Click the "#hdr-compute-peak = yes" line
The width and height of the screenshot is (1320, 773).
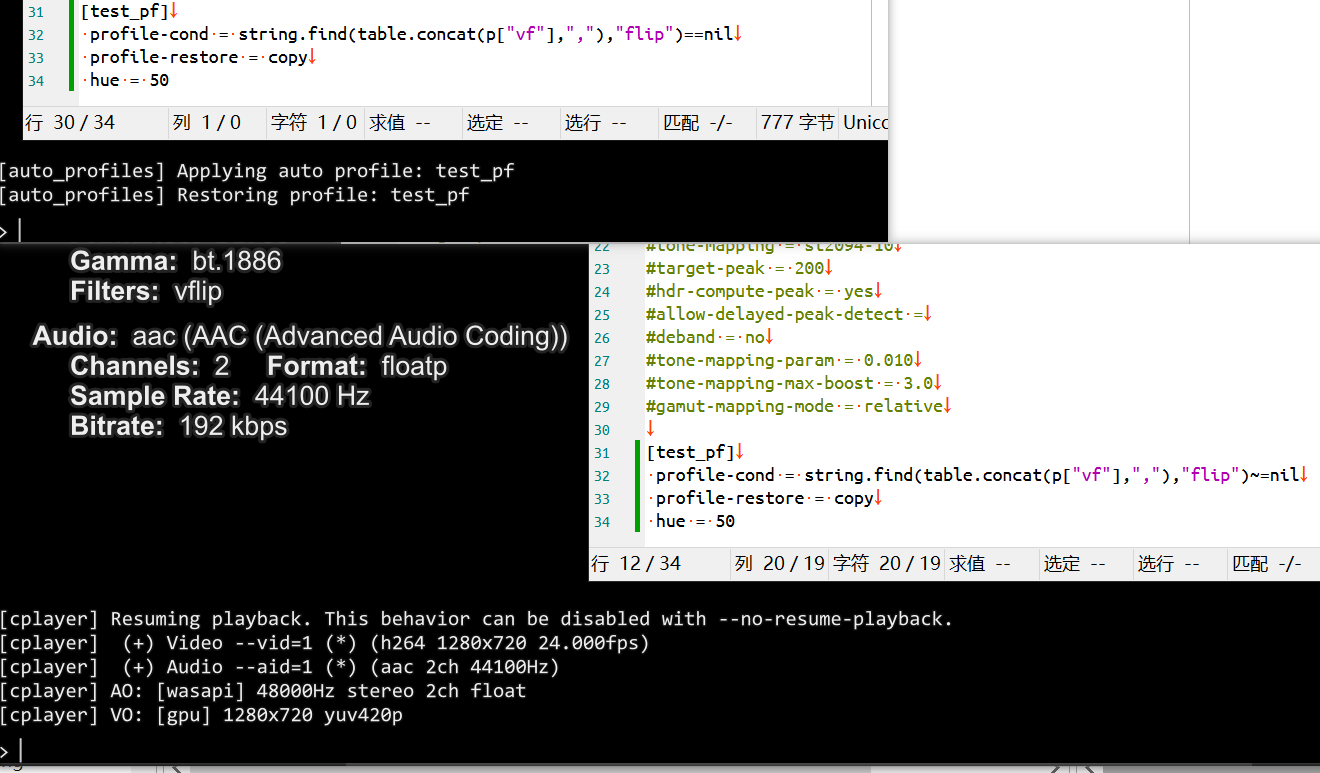click(x=765, y=292)
